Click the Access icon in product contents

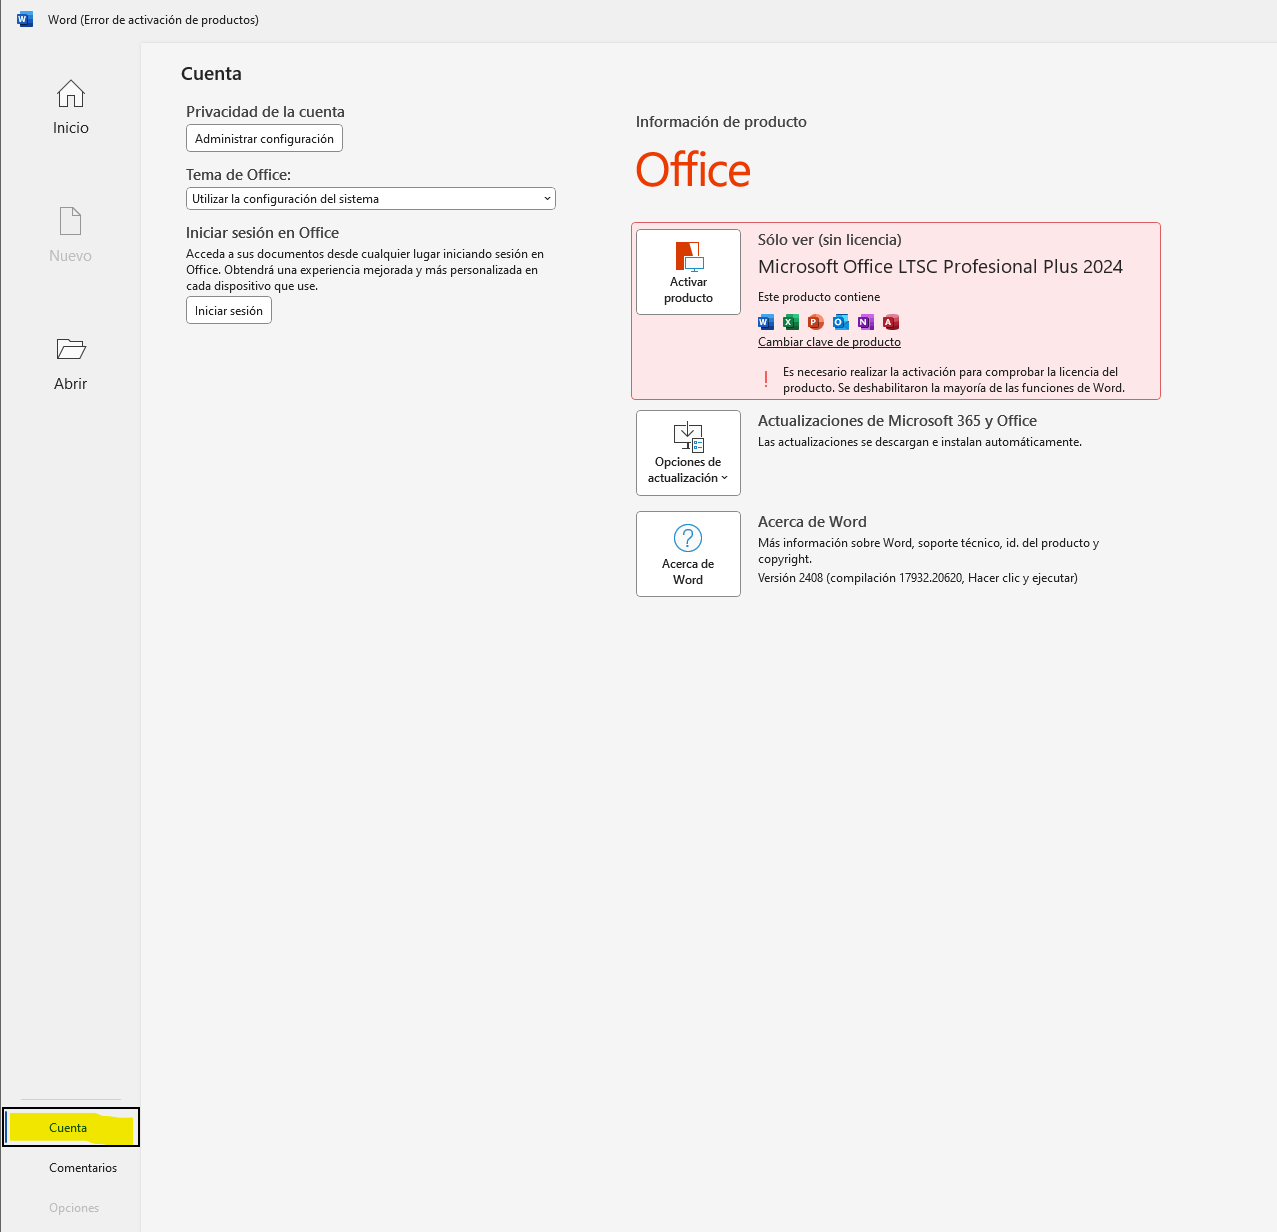(x=891, y=322)
